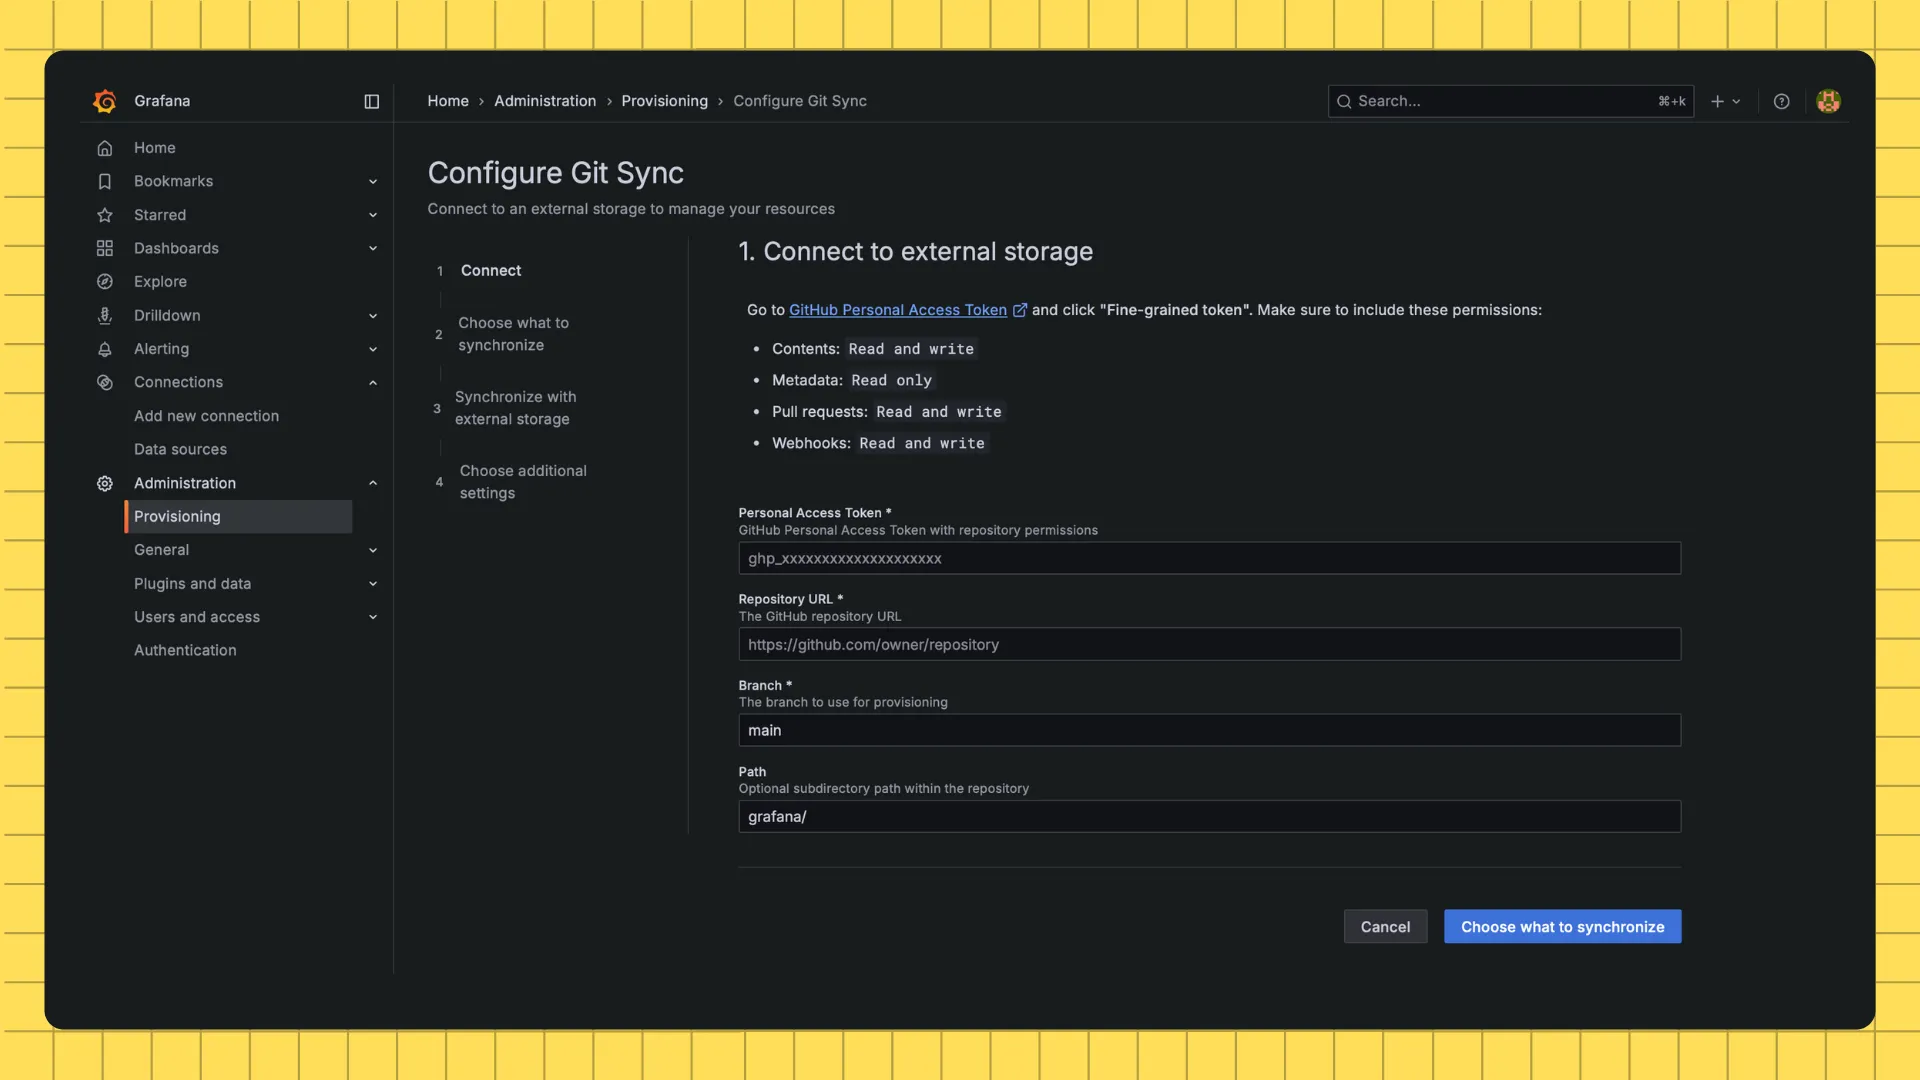
Task: Expand the Bookmarks section chevron
Action: click(x=373, y=181)
